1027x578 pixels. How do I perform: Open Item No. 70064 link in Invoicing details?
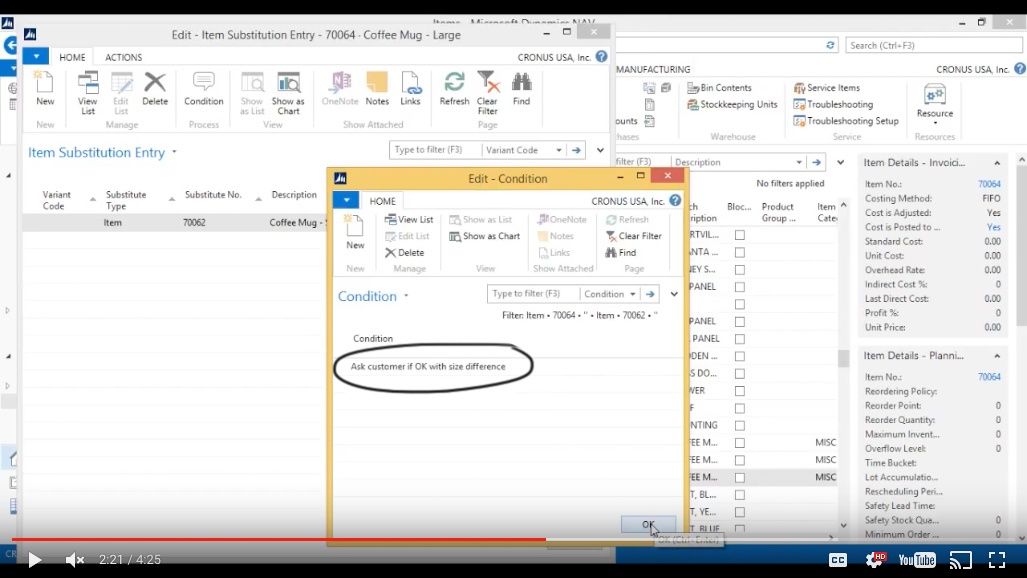click(989, 184)
